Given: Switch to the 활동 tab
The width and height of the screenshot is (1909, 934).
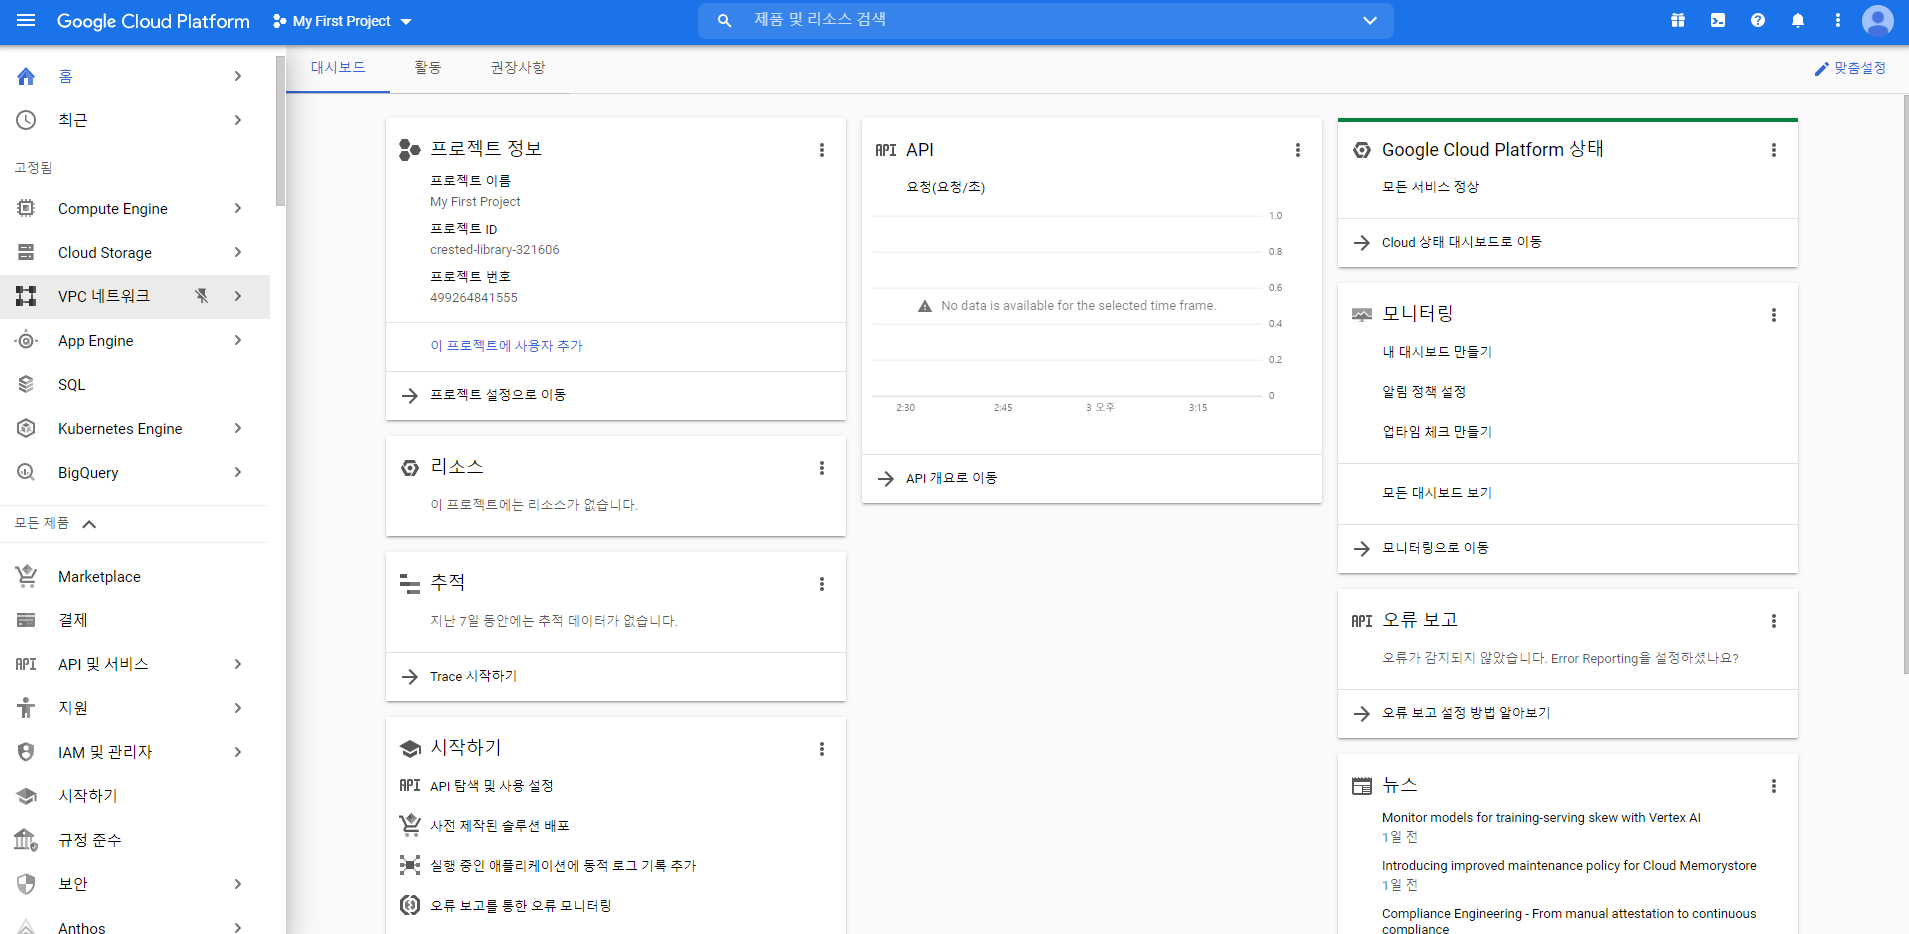Looking at the screenshot, I should (x=428, y=68).
